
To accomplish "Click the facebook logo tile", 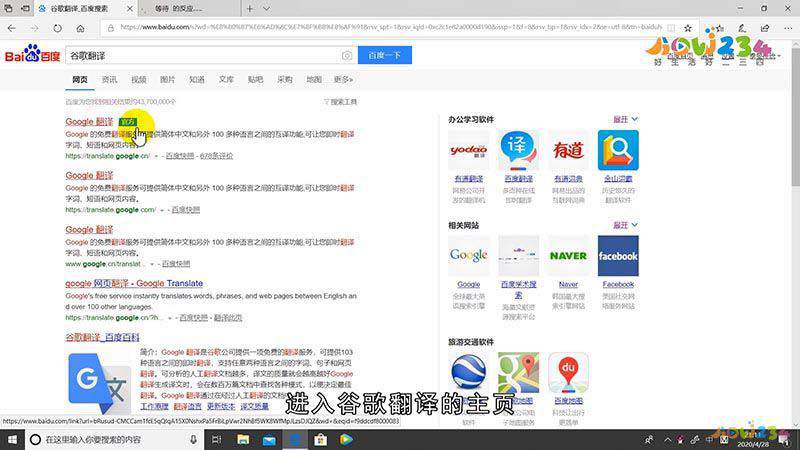I will (x=618, y=256).
